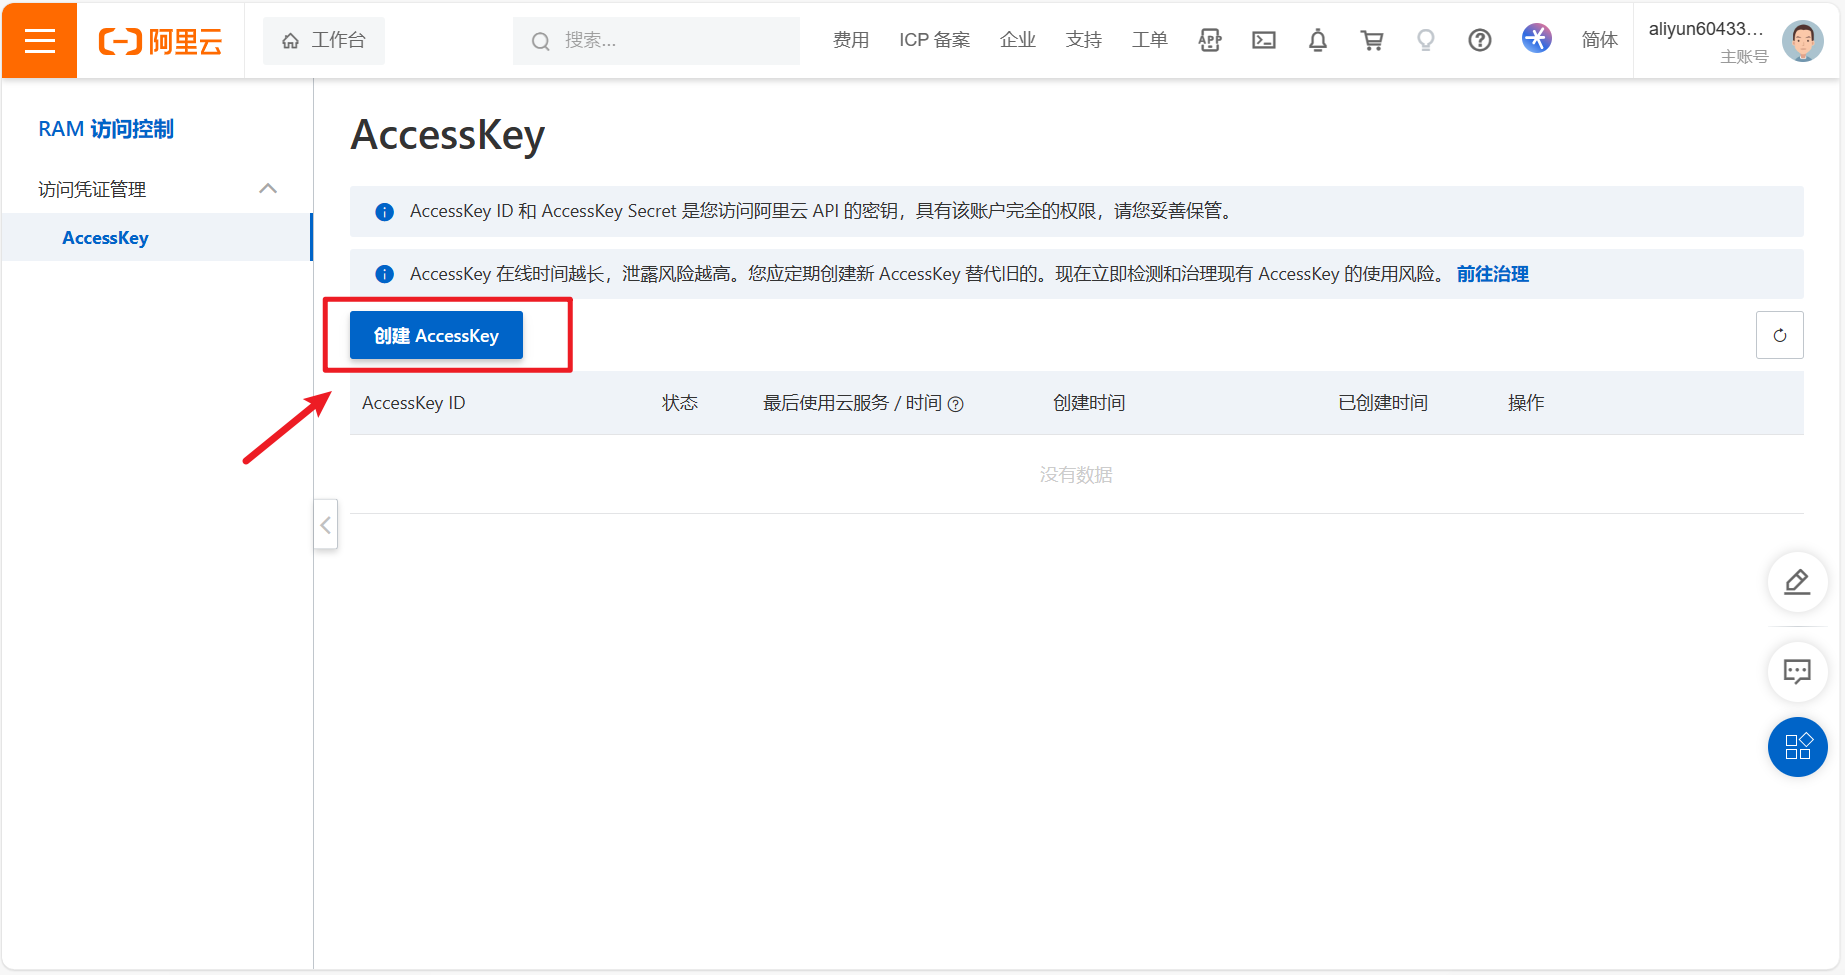Click the search input field
1845x975 pixels.
coord(655,40)
